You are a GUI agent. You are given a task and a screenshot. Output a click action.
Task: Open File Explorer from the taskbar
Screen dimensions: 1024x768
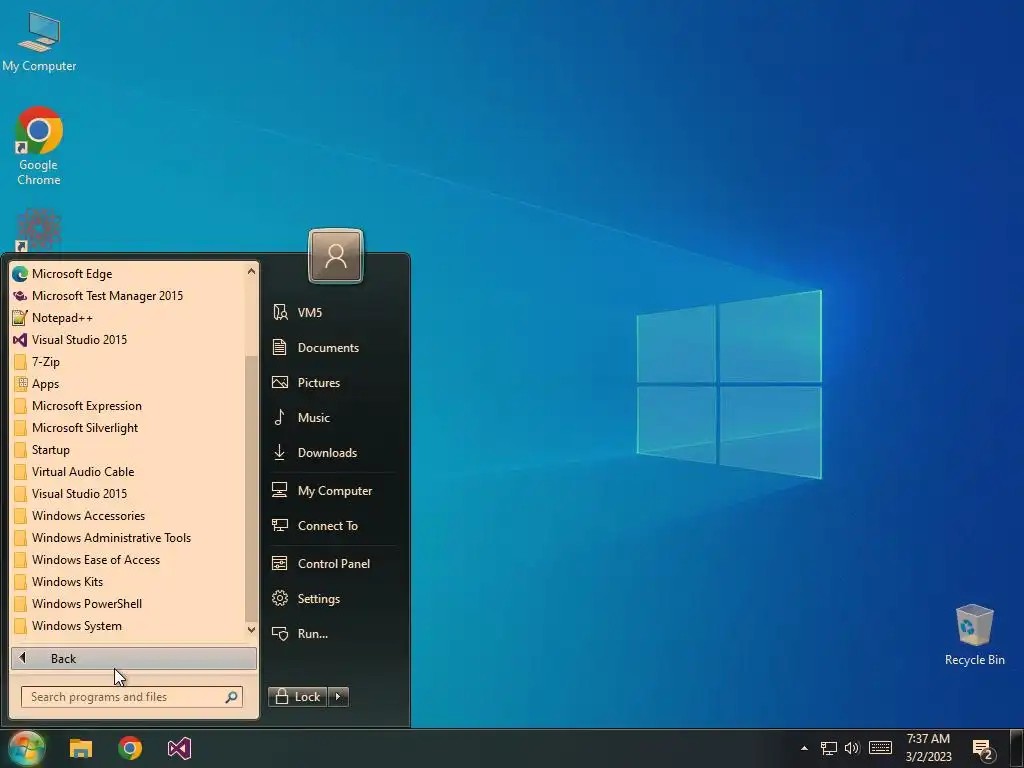tap(81, 748)
